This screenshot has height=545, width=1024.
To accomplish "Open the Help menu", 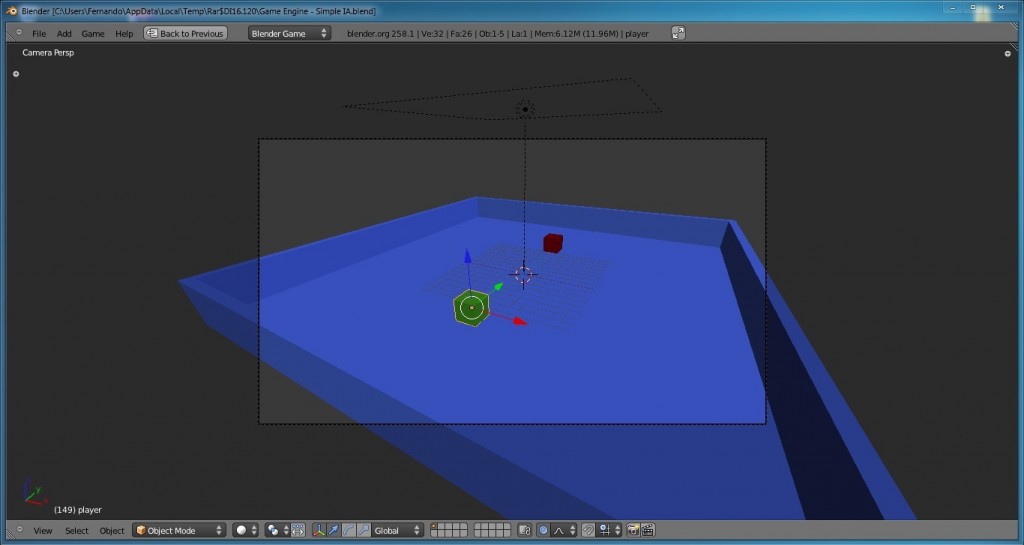I will pyautogui.click(x=124, y=33).
